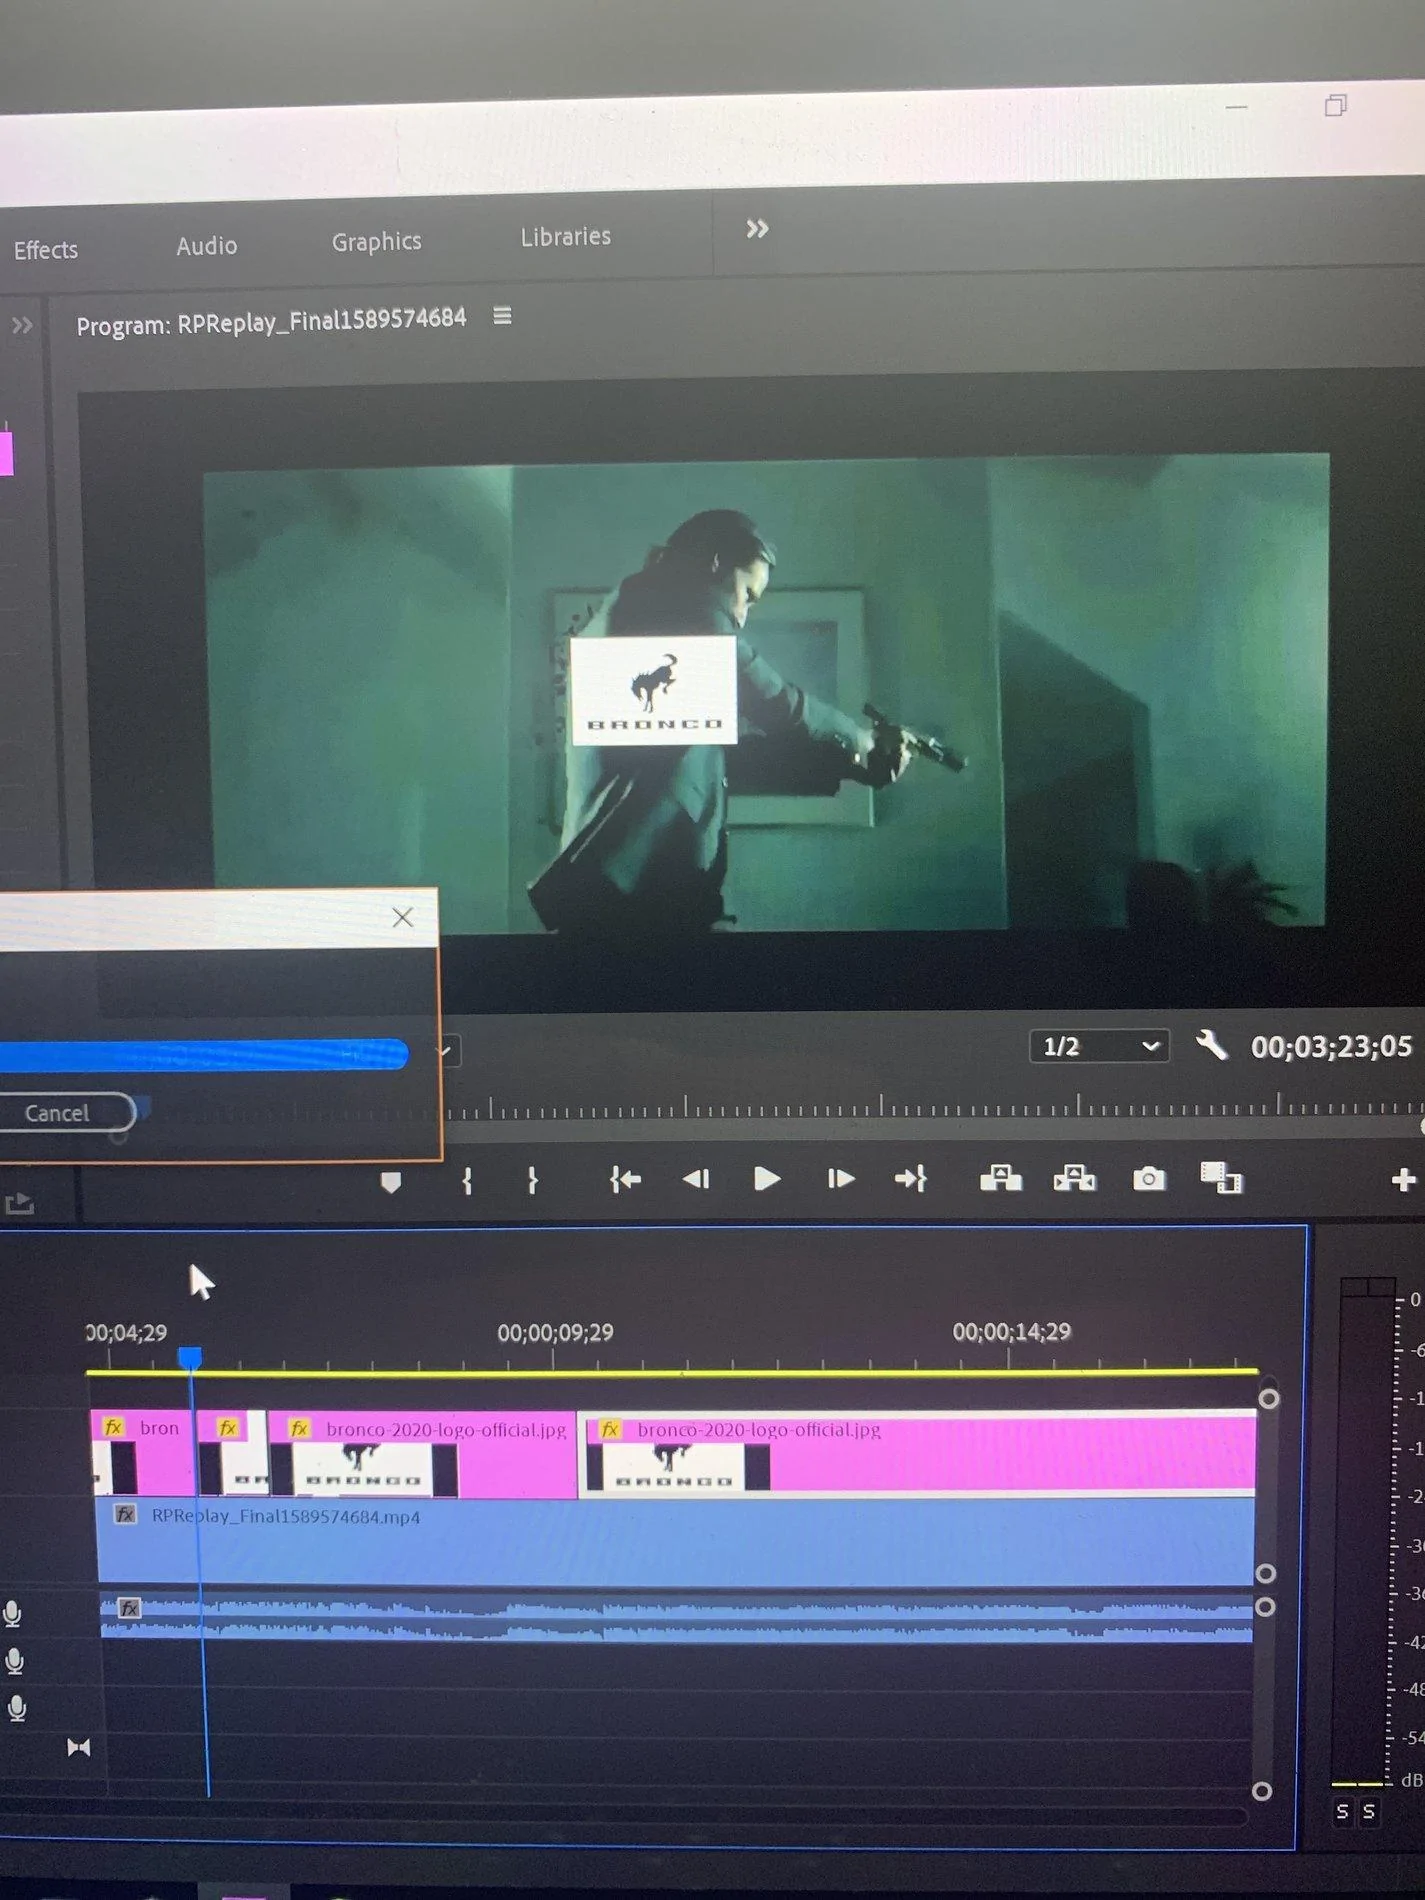Toggle voice-over record on the third audio track
Image resolution: width=1425 pixels, height=1900 pixels.
(x=17, y=1708)
